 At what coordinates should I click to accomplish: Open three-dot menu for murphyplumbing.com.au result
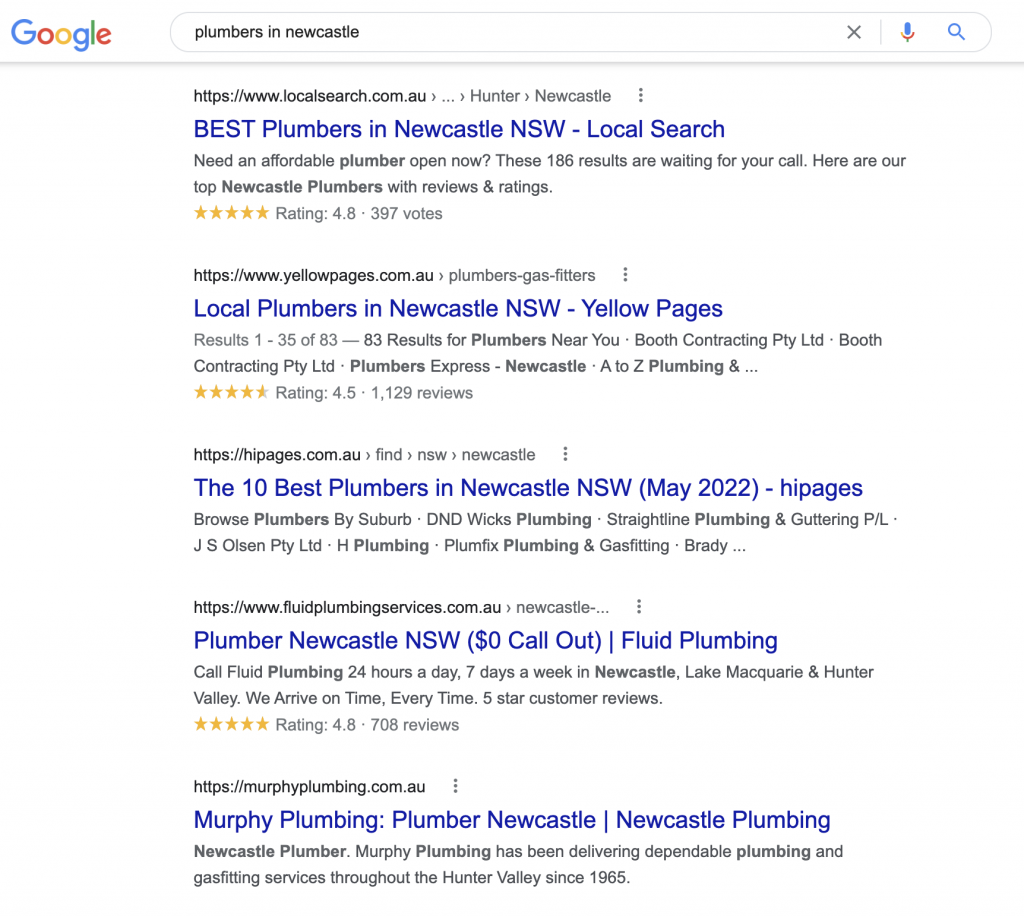(455, 786)
